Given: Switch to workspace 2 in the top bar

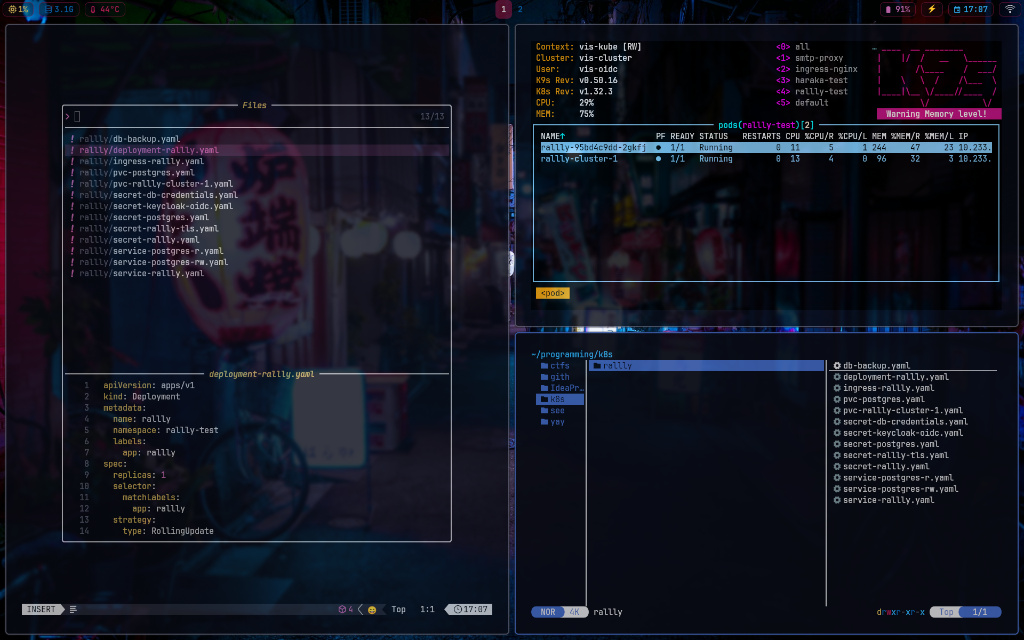Looking at the screenshot, I should click(x=521, y=9).
